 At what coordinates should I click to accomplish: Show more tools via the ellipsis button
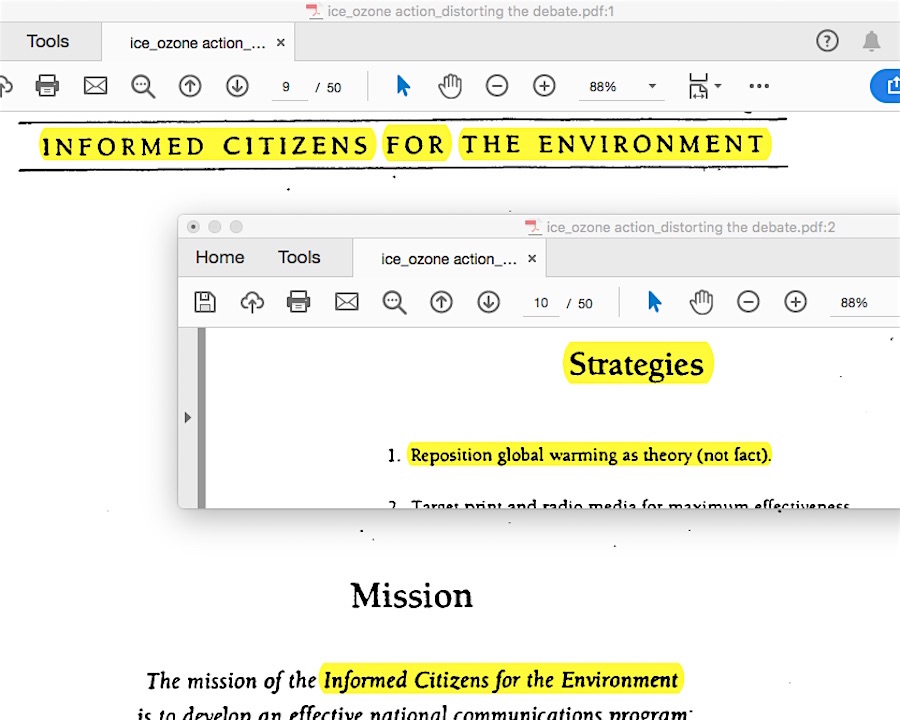click(x=759, y=87)
